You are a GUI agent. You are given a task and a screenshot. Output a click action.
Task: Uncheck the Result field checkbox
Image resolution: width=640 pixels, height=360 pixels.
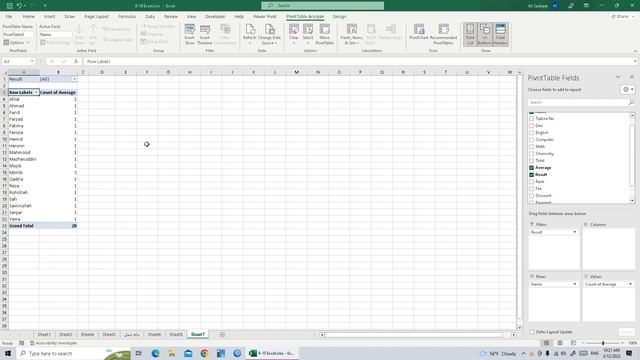coord(531,175)
